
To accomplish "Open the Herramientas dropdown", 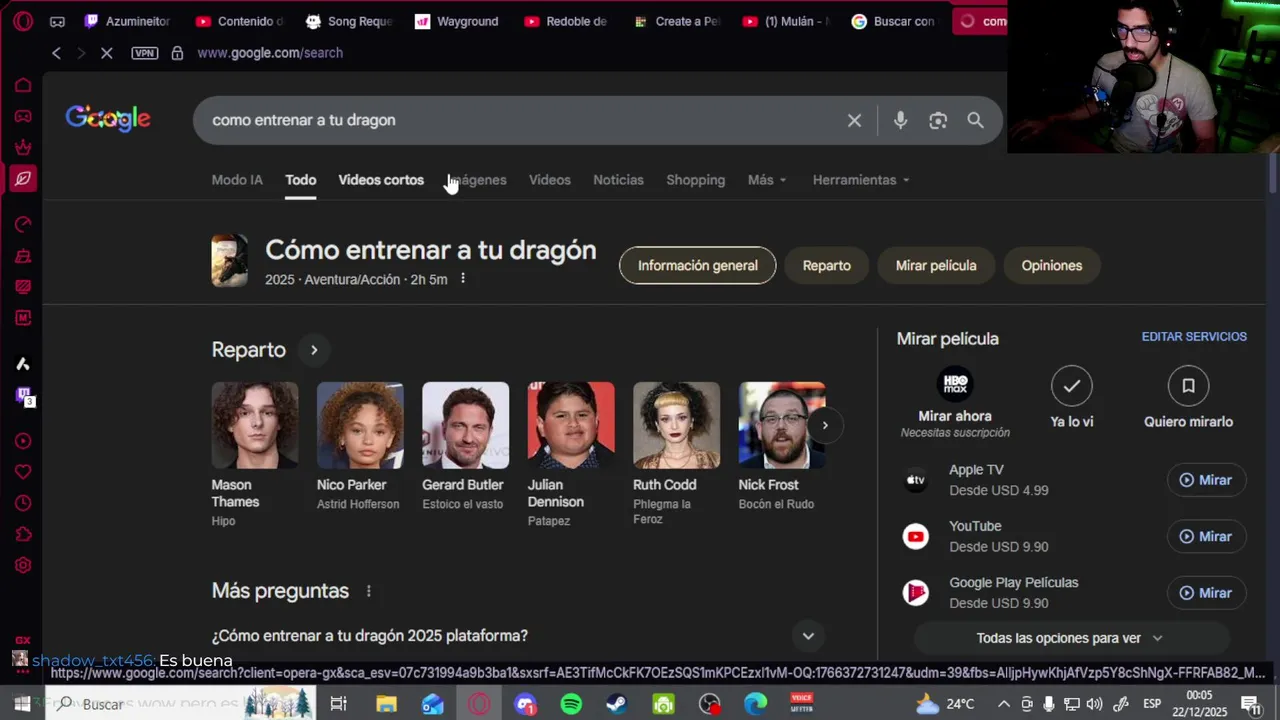I will pos(861,180).
